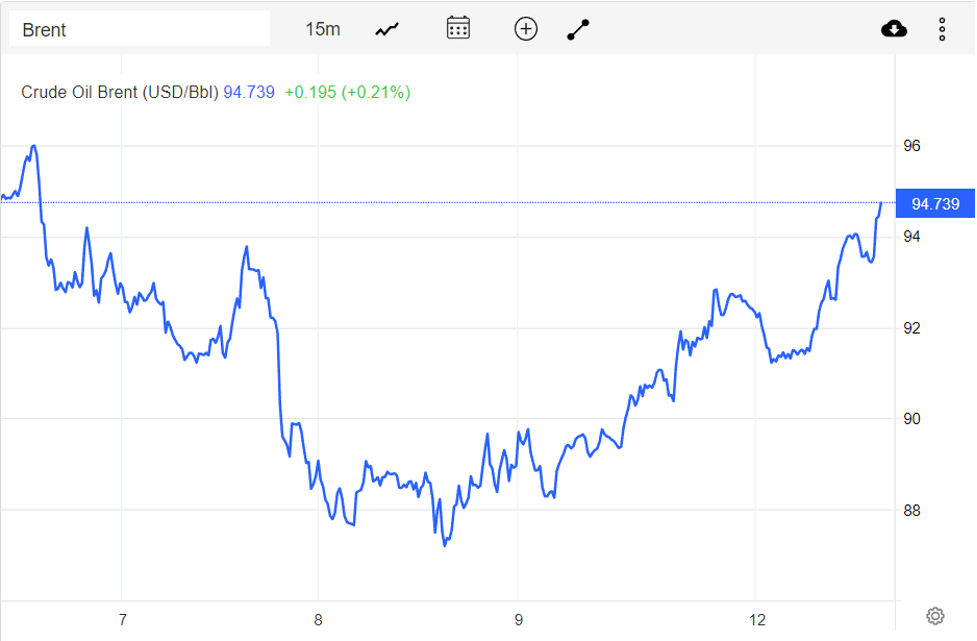
Task: Click the 88 price axis label
Action: [912, 511]
